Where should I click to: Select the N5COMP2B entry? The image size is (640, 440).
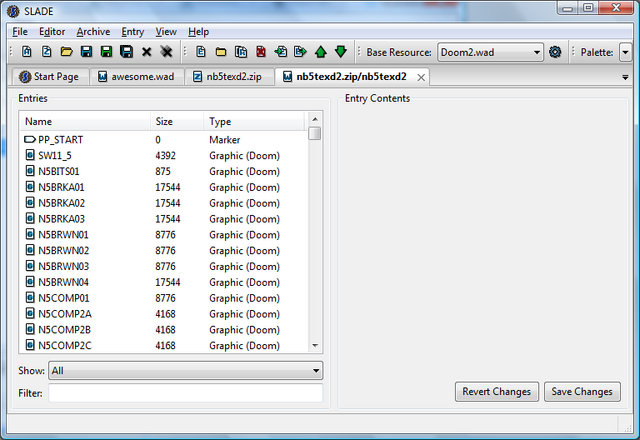pos(163,329)
